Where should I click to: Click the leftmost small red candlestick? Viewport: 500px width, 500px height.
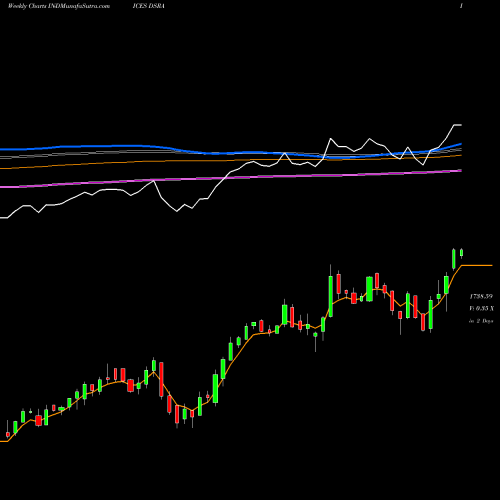[x=8, y=434]
